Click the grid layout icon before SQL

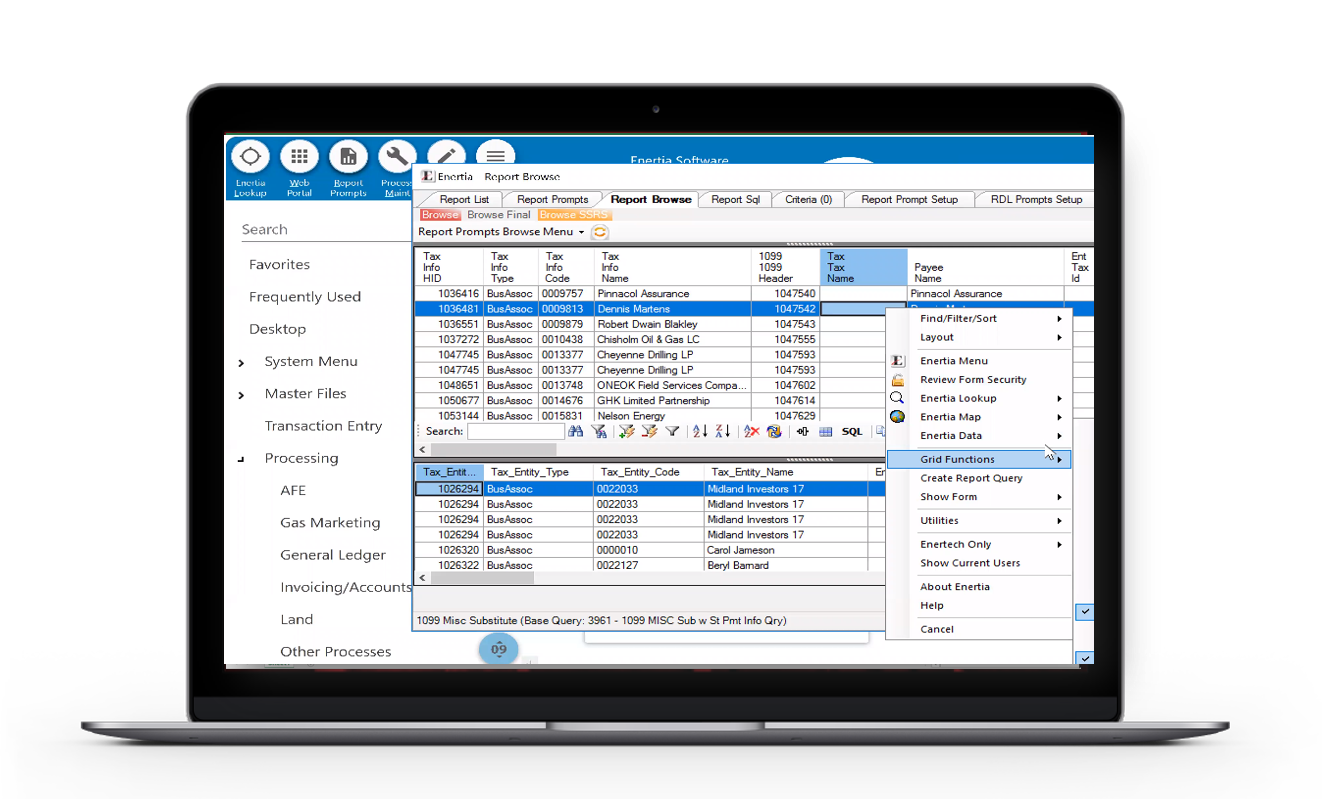pos(825,432)
